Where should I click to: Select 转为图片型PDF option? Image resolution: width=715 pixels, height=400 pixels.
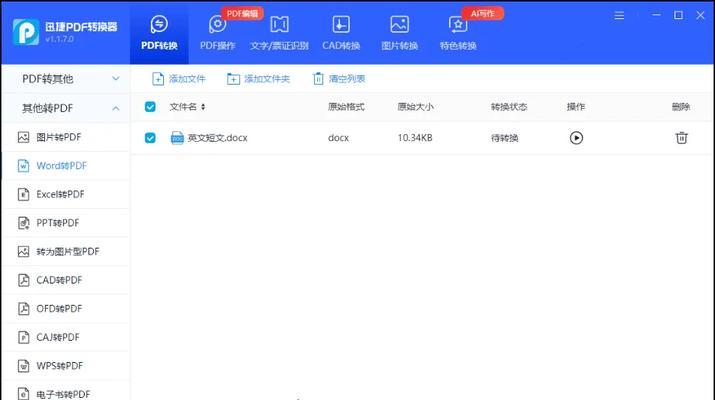[x=66, y=251]
